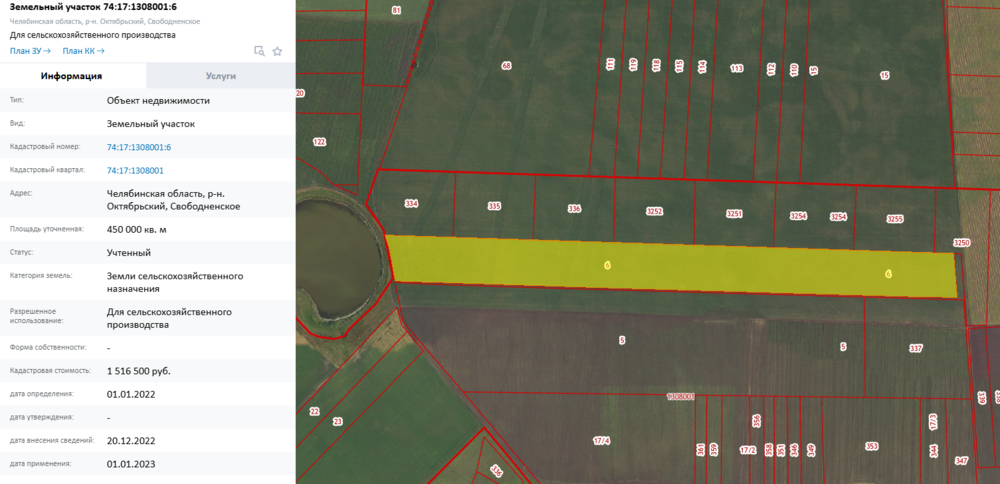This screenshot has width=1000, height=484.
Task: Click parcel label 113 on map
Action: pyautogui.click(x=737, y=68)
